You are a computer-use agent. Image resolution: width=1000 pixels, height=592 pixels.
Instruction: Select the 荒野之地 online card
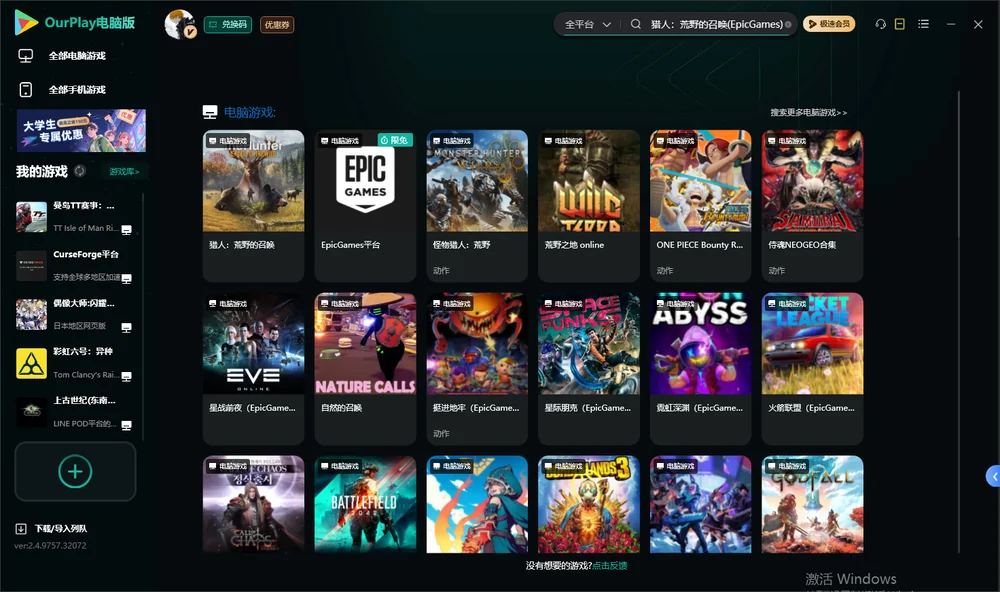589,205
